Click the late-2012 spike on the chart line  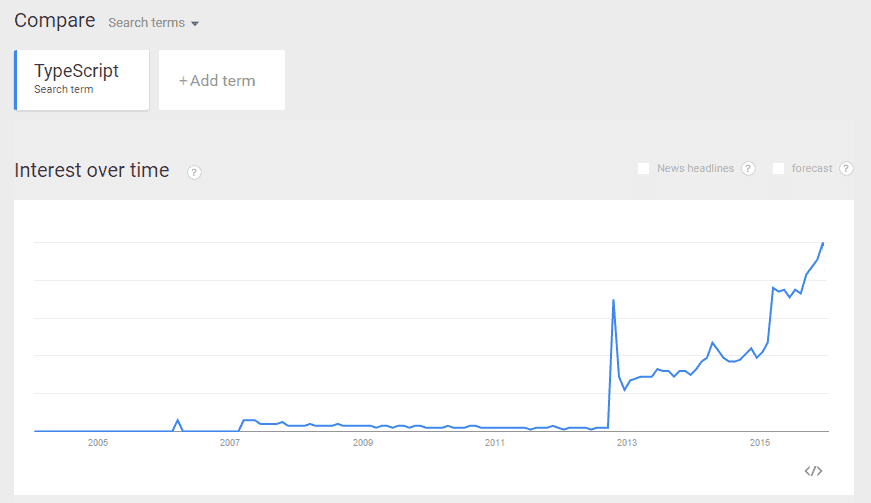613,300
